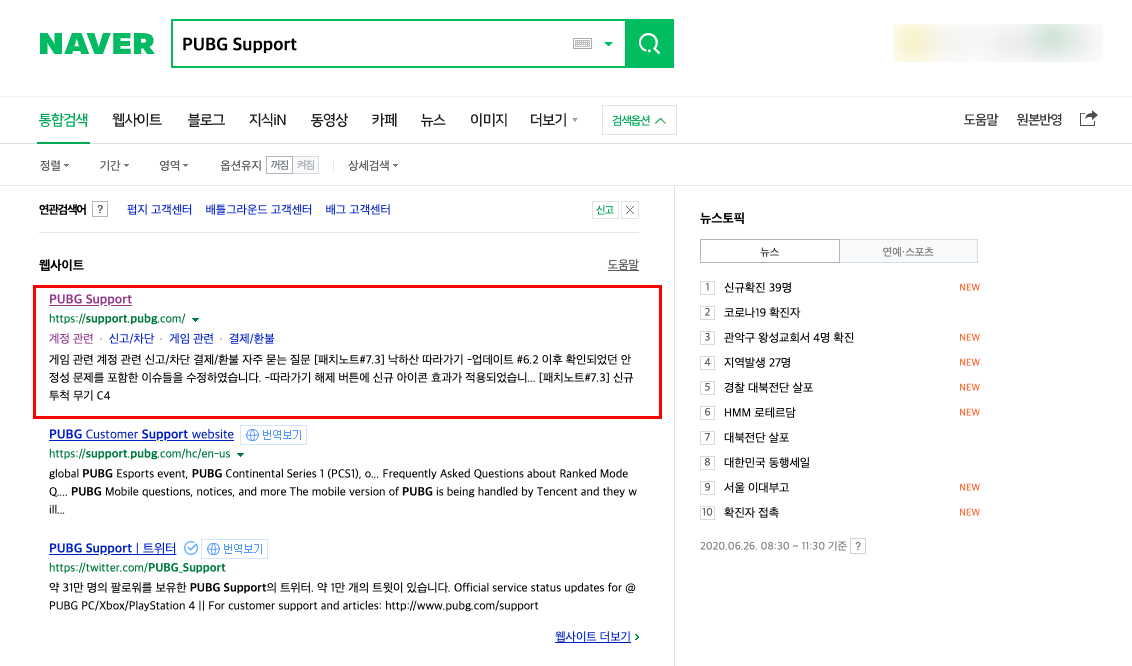Select the 통합검색 tab
Image resolution: width=1132 pixels, height=666 pixels.
pyautogui.click(x=64, y=120)
